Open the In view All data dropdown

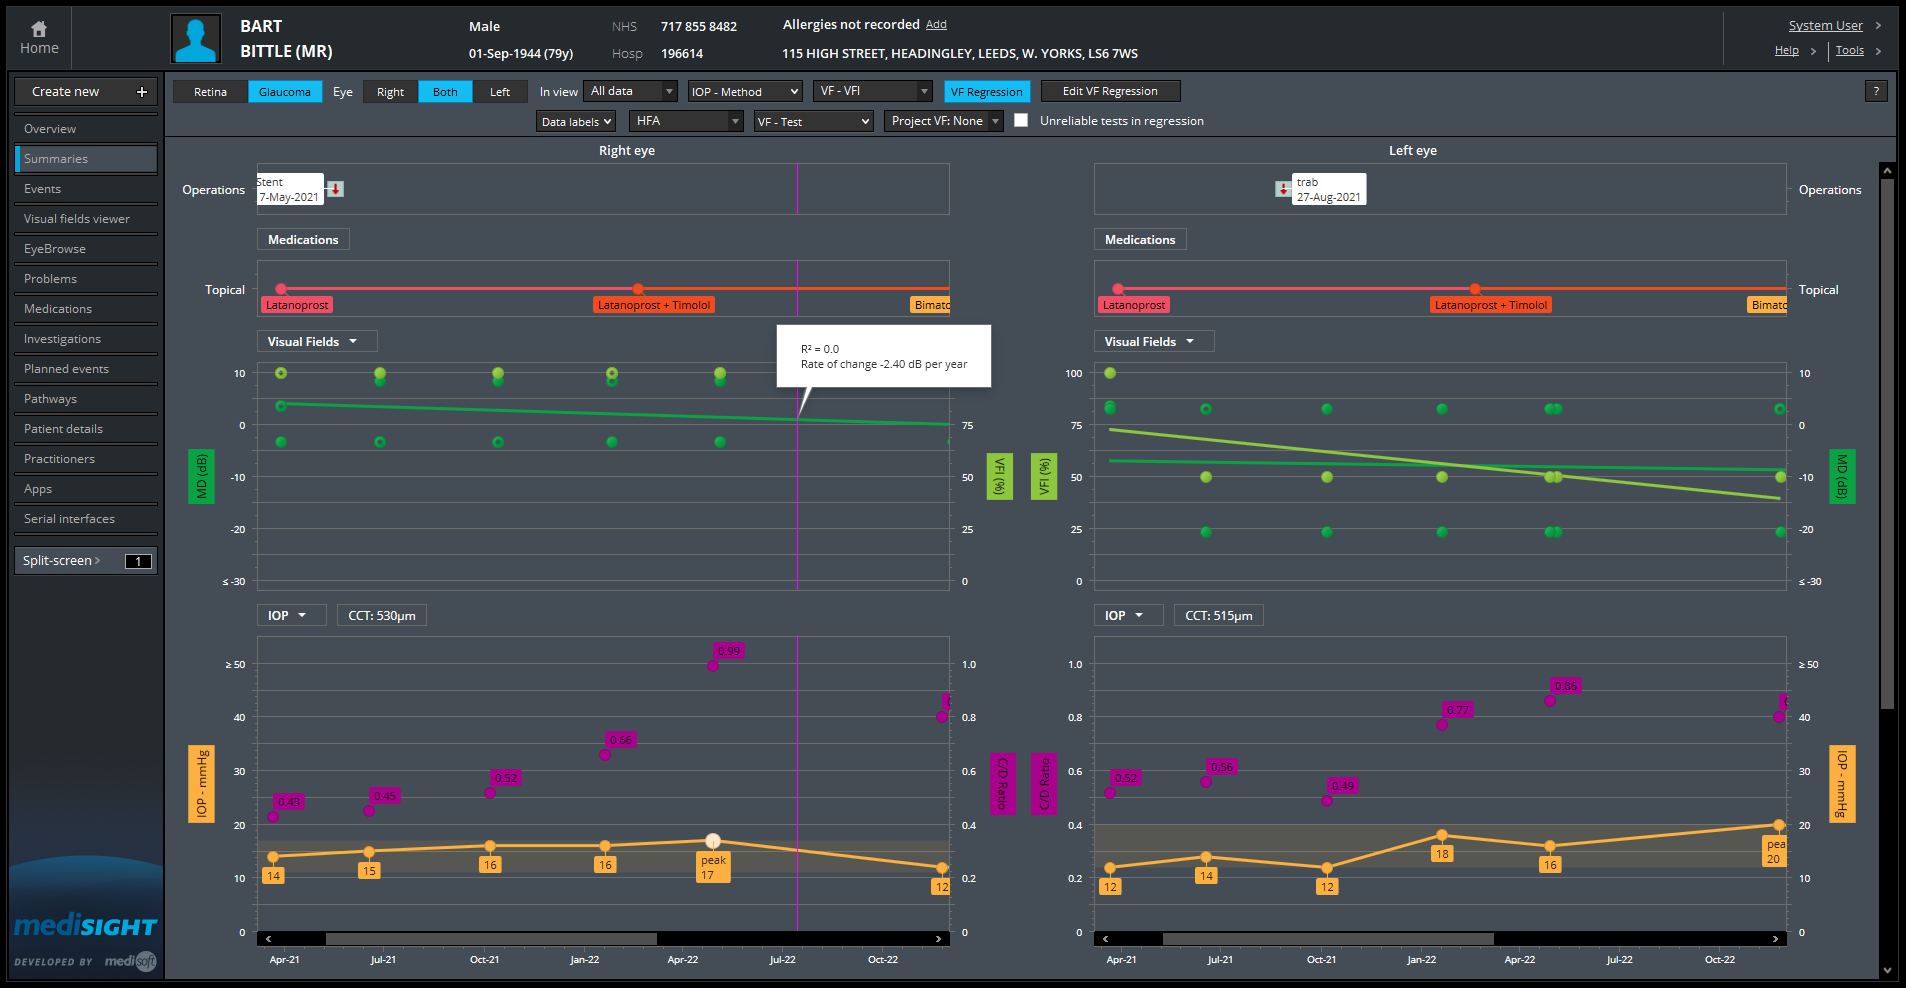630,91
